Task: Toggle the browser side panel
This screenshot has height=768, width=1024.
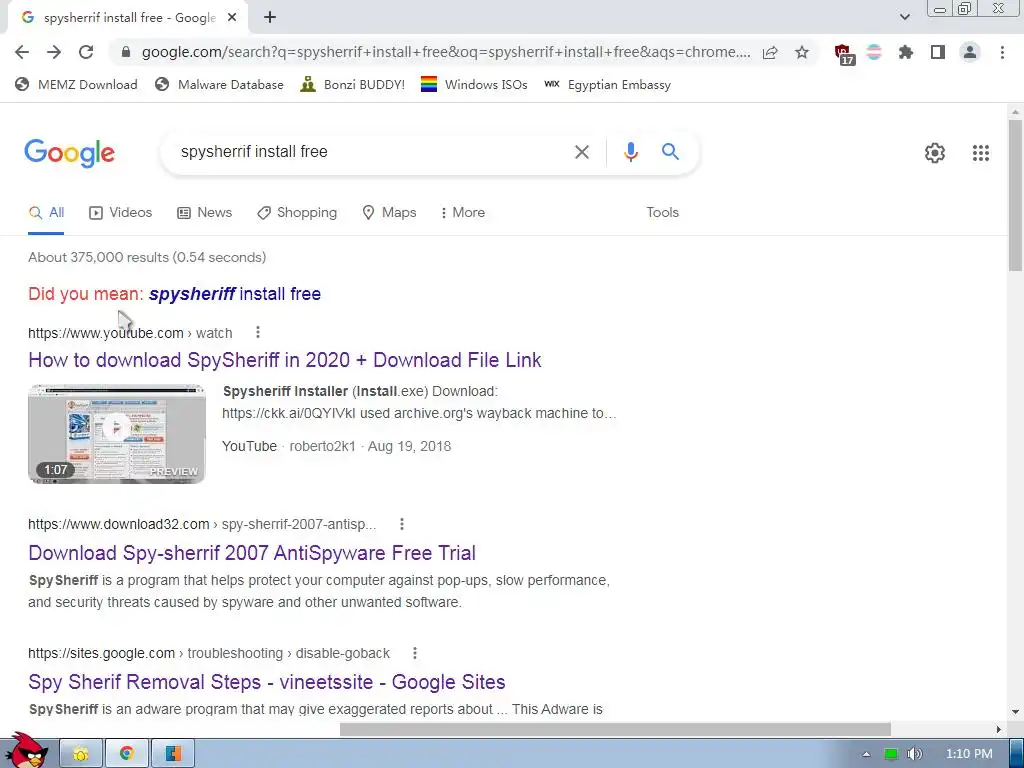Action: [x=938, y=52]
